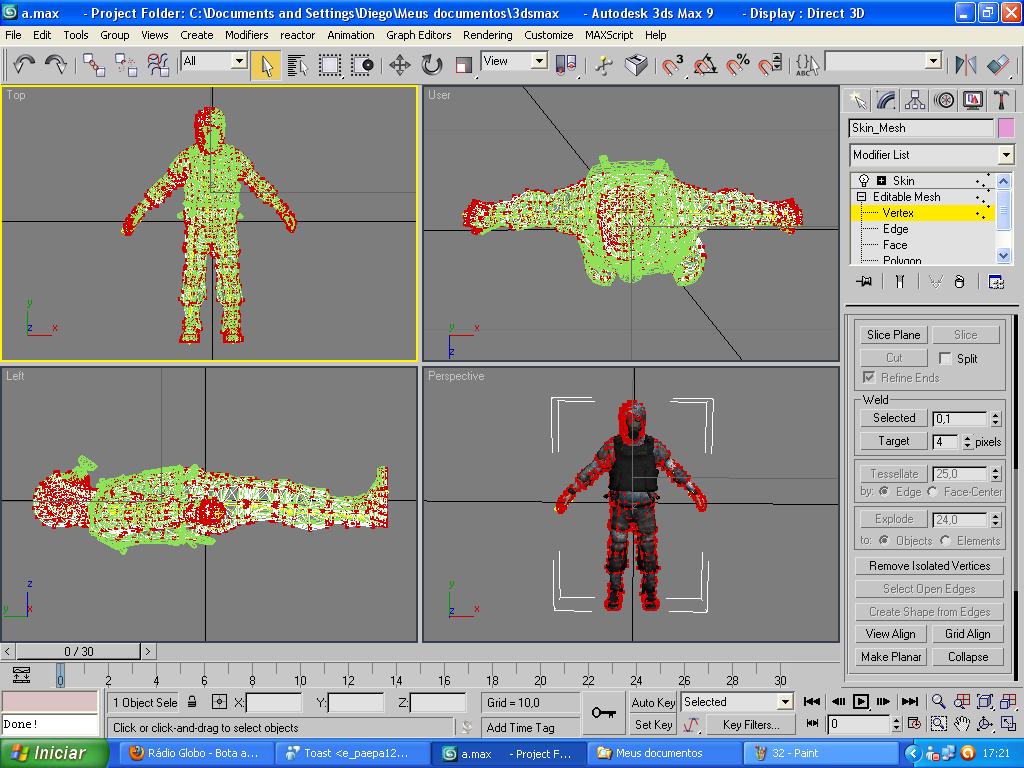Viewport: 1024px width, 768px height.
Task: Open the Modifiers menu
Action: point(246,34)
